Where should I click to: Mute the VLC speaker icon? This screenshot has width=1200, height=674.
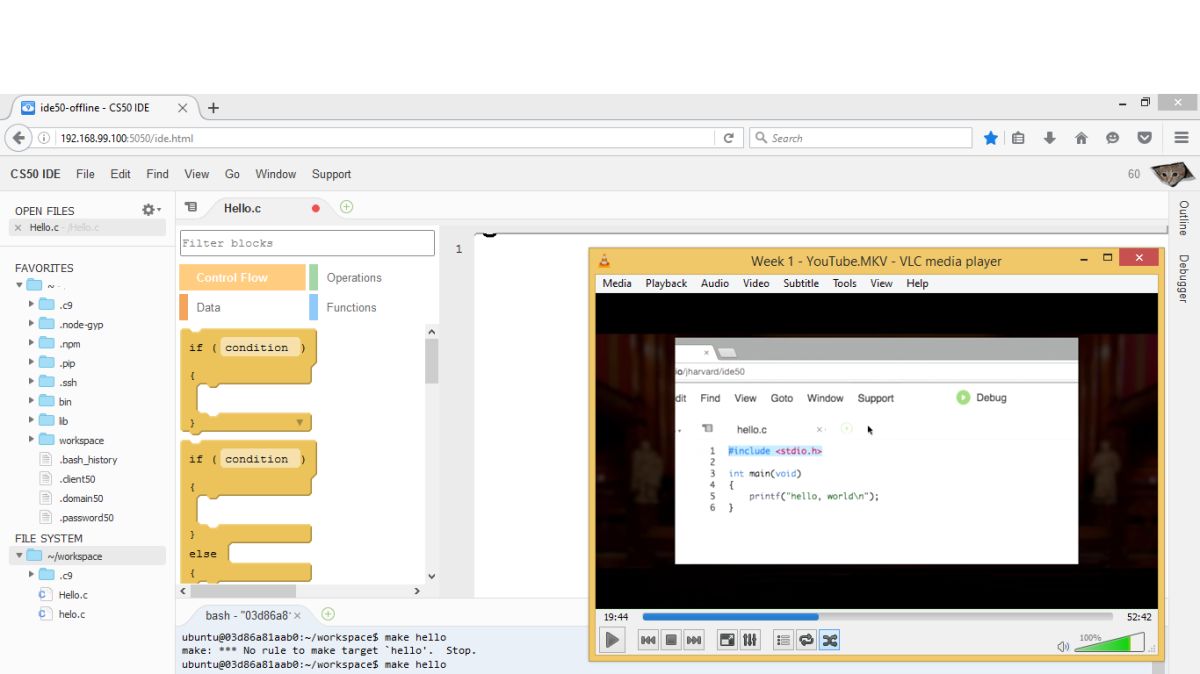pyautogui.click(x=1063, y=646)
